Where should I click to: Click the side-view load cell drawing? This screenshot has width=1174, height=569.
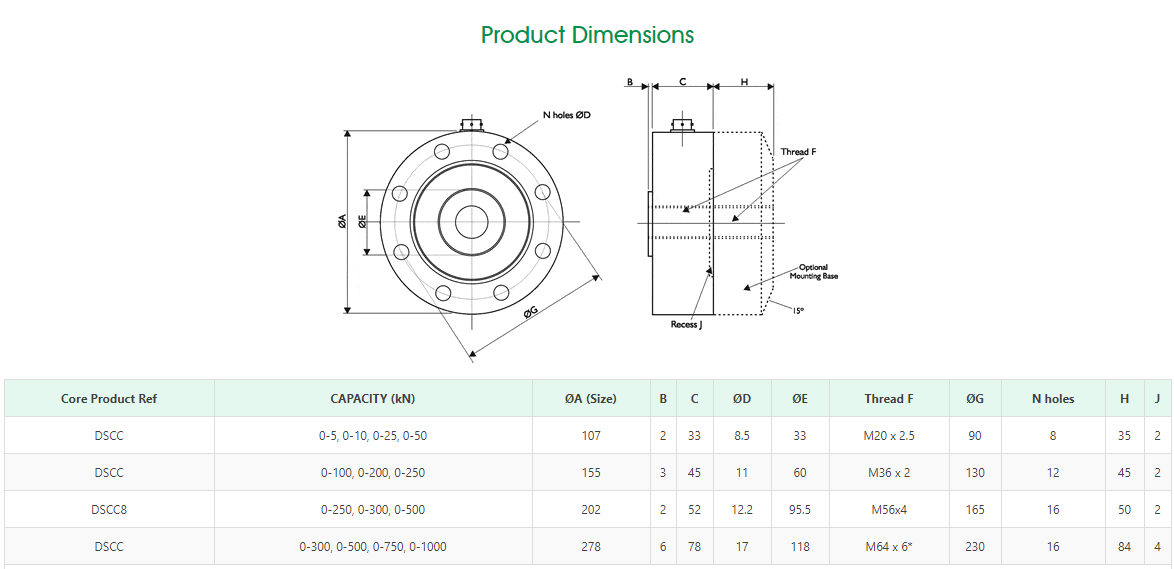click(710, 222)
